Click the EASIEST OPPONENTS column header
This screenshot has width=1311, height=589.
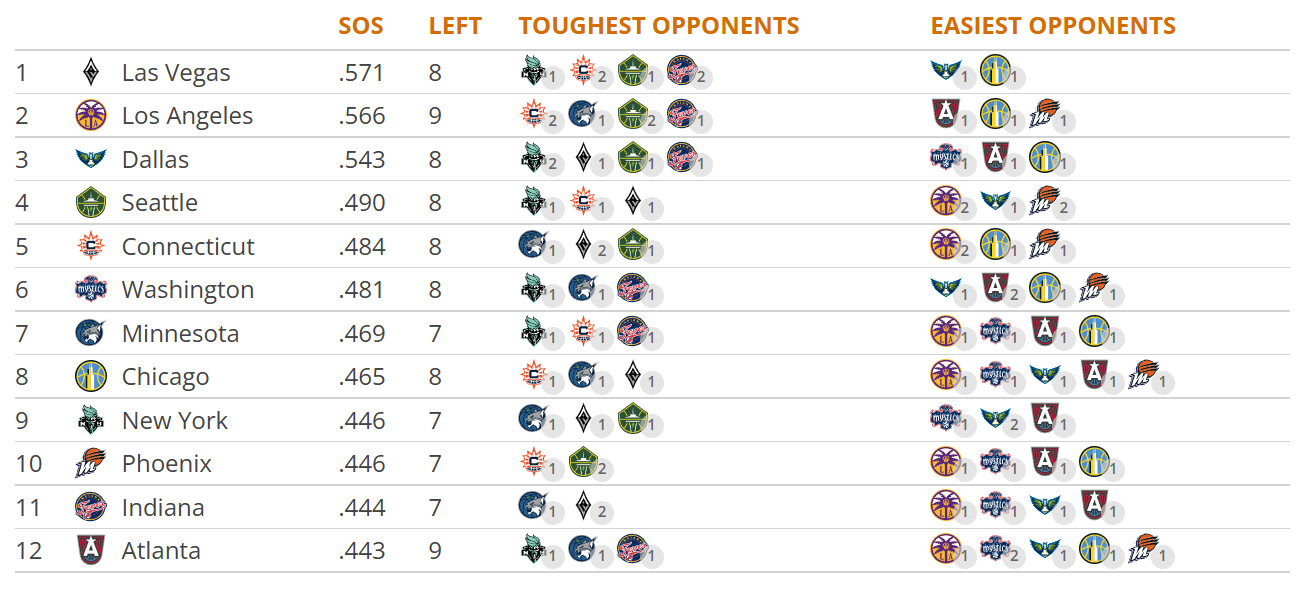(x=1053, y=26)
